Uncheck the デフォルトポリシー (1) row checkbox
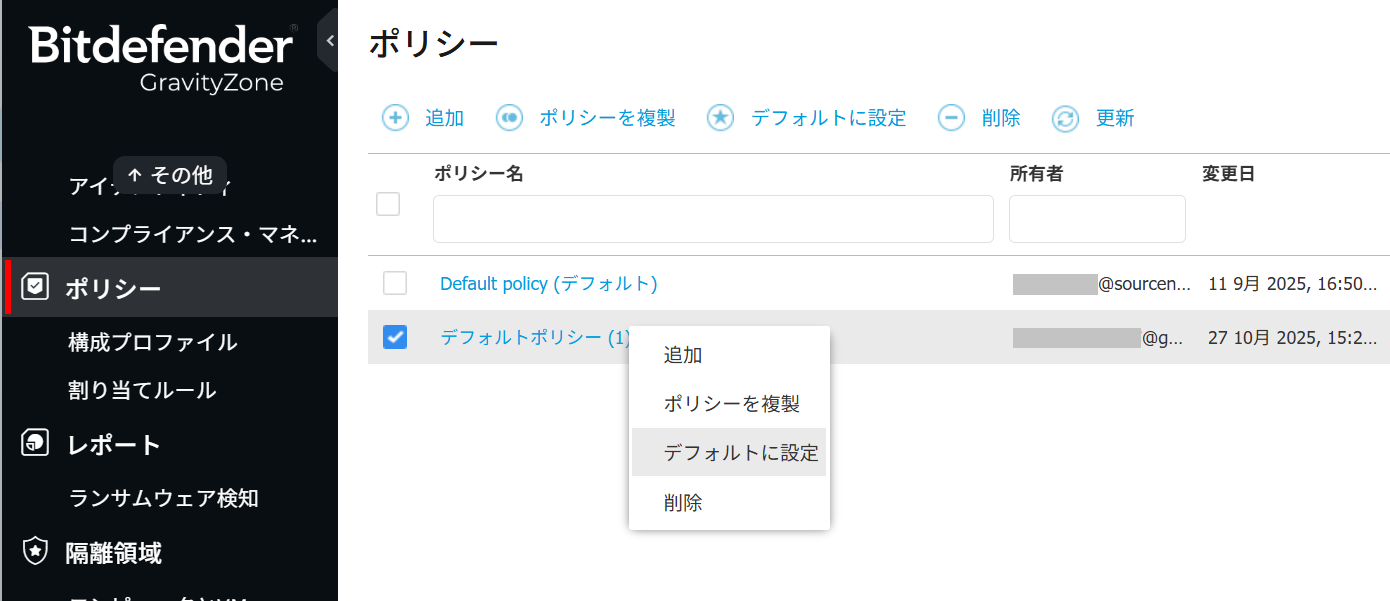Image resolution: width=1390 pixels, height=601 pixels. coord(395,337)
